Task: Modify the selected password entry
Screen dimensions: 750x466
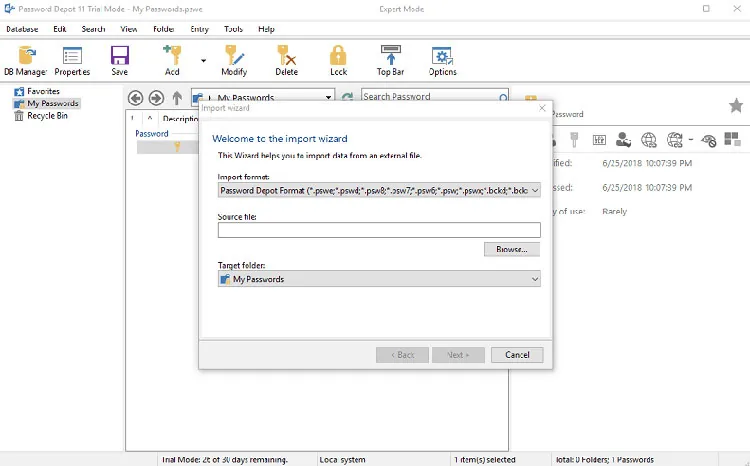Action: tap(234, 61)
